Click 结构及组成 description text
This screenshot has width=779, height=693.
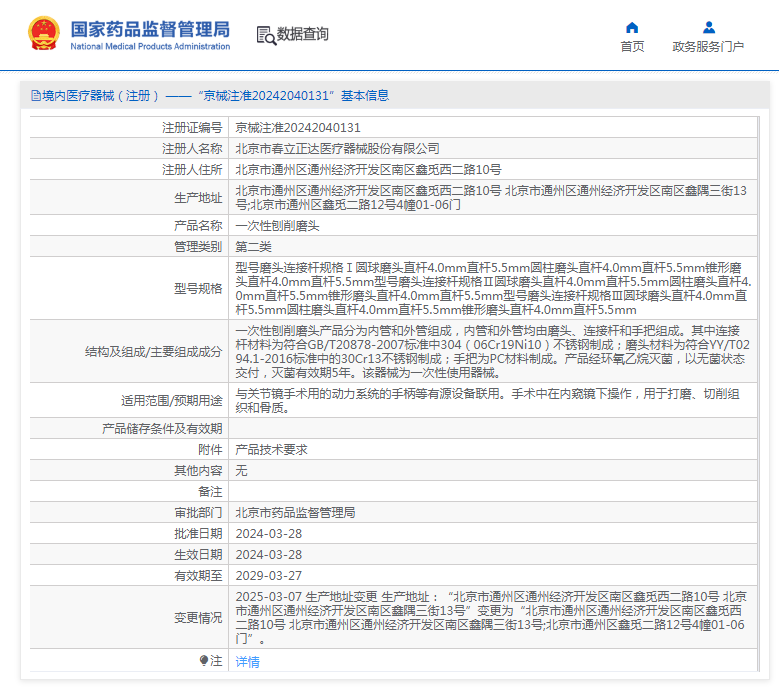(492, 352)
